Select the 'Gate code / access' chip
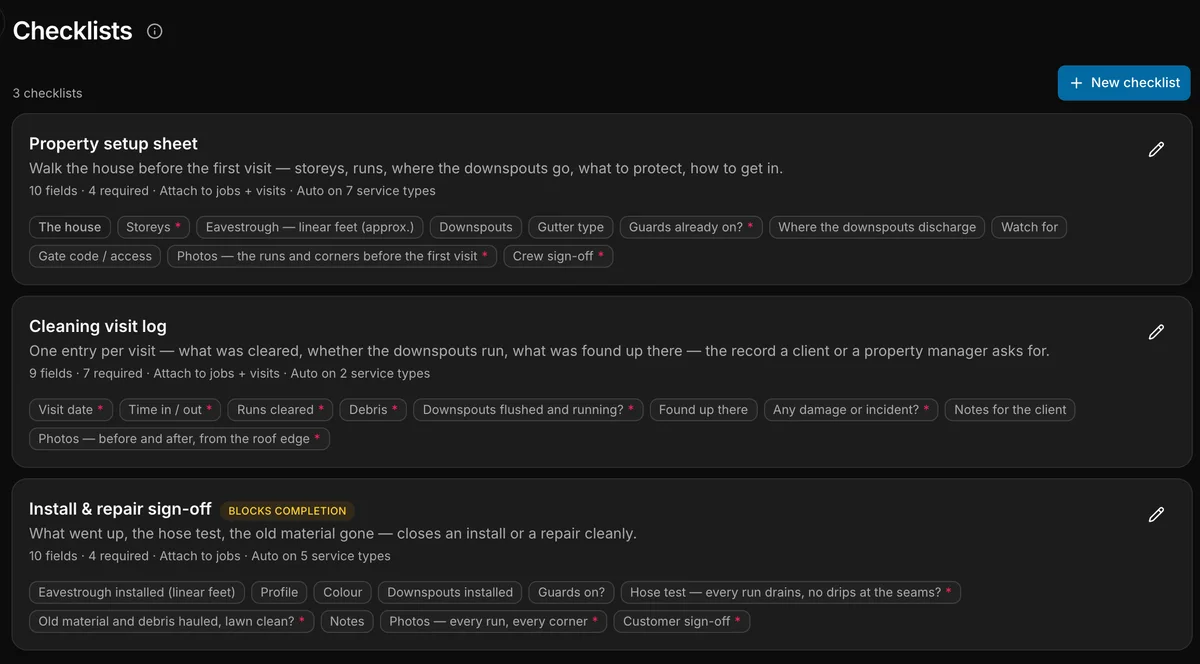The width and height of the screenshot is (1200, 664). (x=95, y=256)
